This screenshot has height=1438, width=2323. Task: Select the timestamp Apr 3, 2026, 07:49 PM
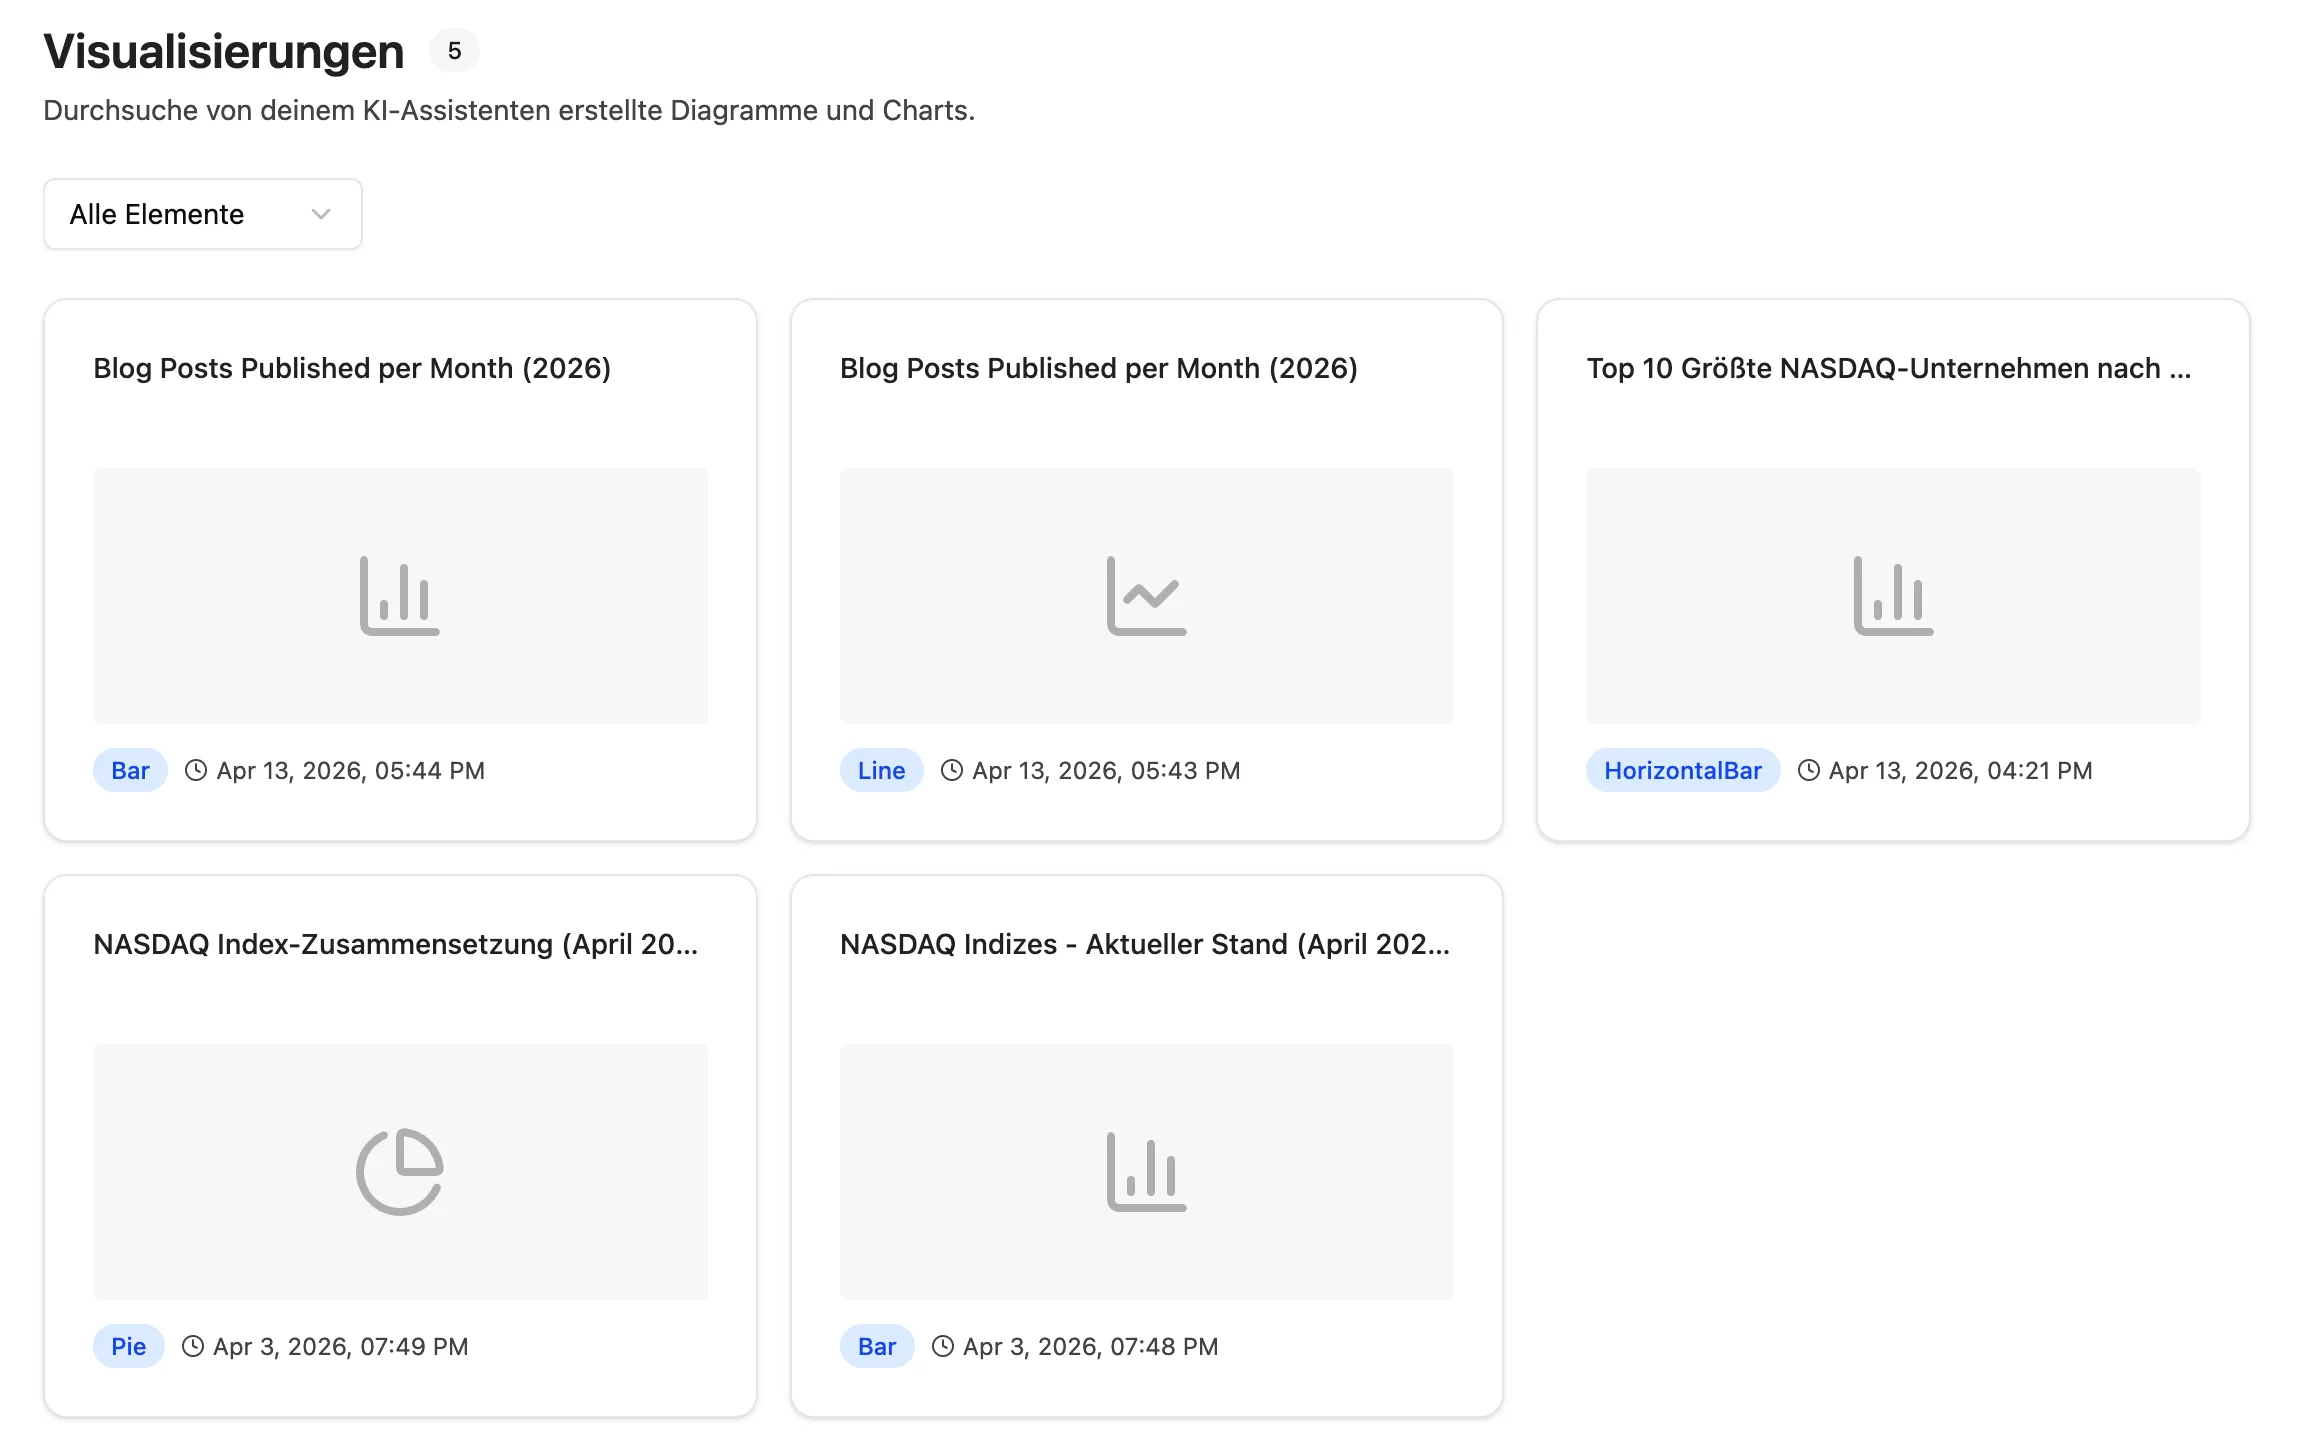click(x=341, y=1346)
